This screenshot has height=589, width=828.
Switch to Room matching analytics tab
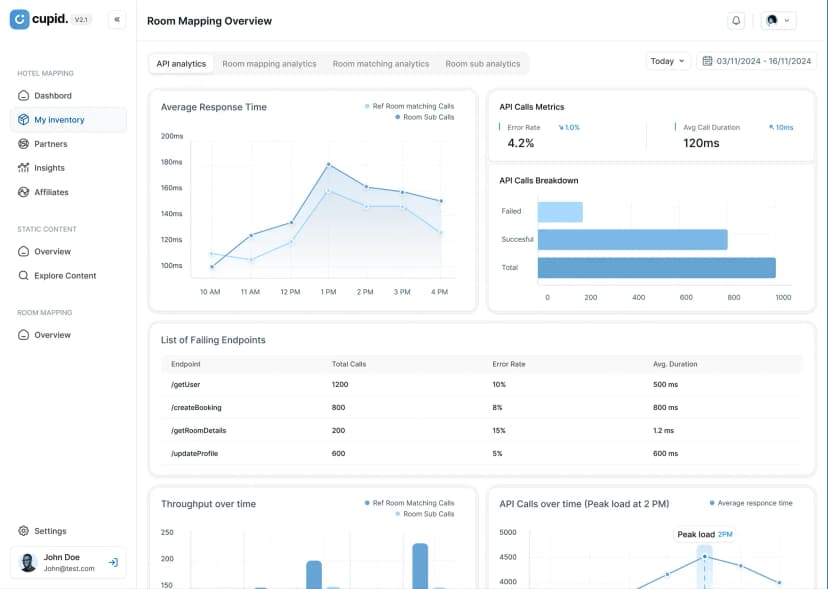380,64
